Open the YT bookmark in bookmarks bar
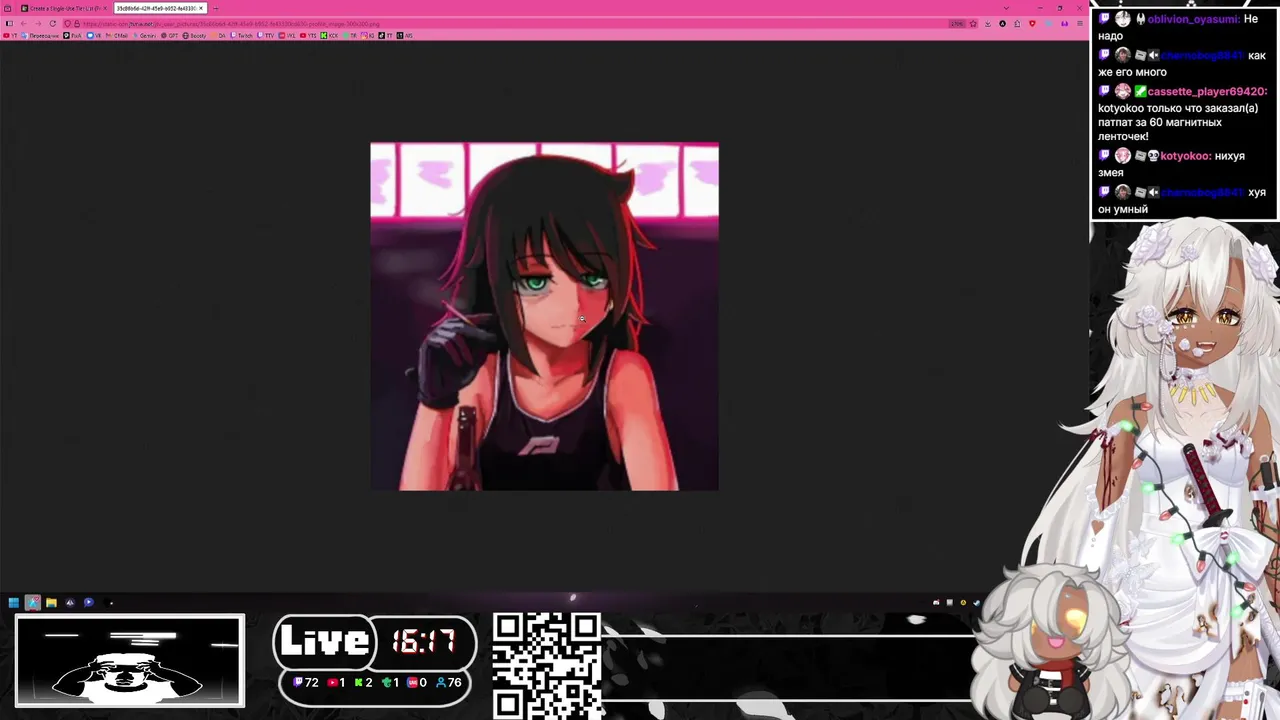 (10, 35)
